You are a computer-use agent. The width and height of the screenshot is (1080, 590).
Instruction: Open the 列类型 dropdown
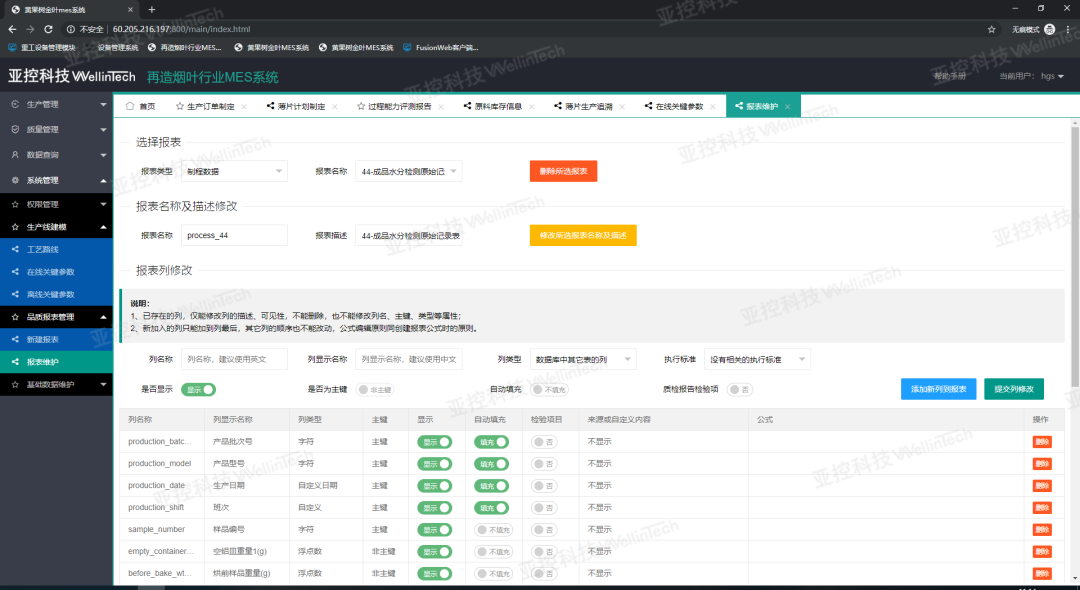583,359
